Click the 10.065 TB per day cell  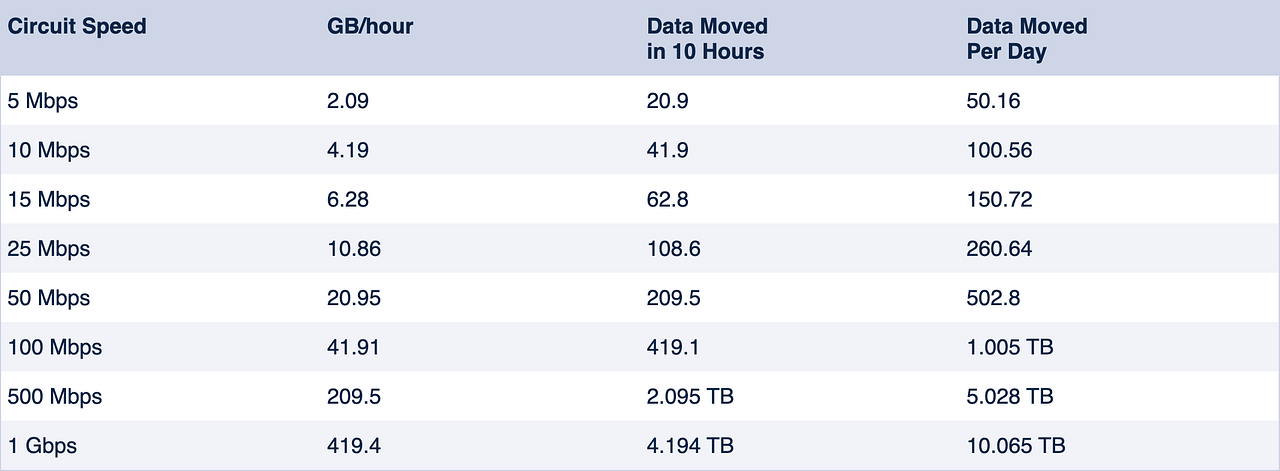coord(1016,445)
